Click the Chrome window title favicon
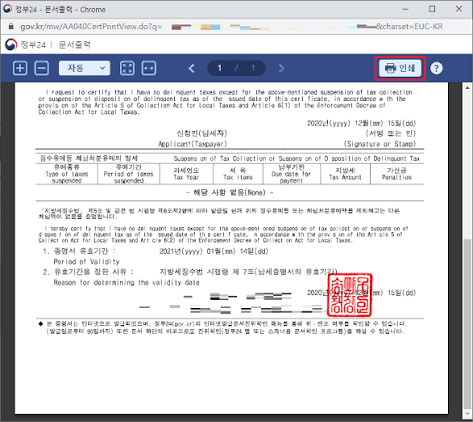 [7, 9]
